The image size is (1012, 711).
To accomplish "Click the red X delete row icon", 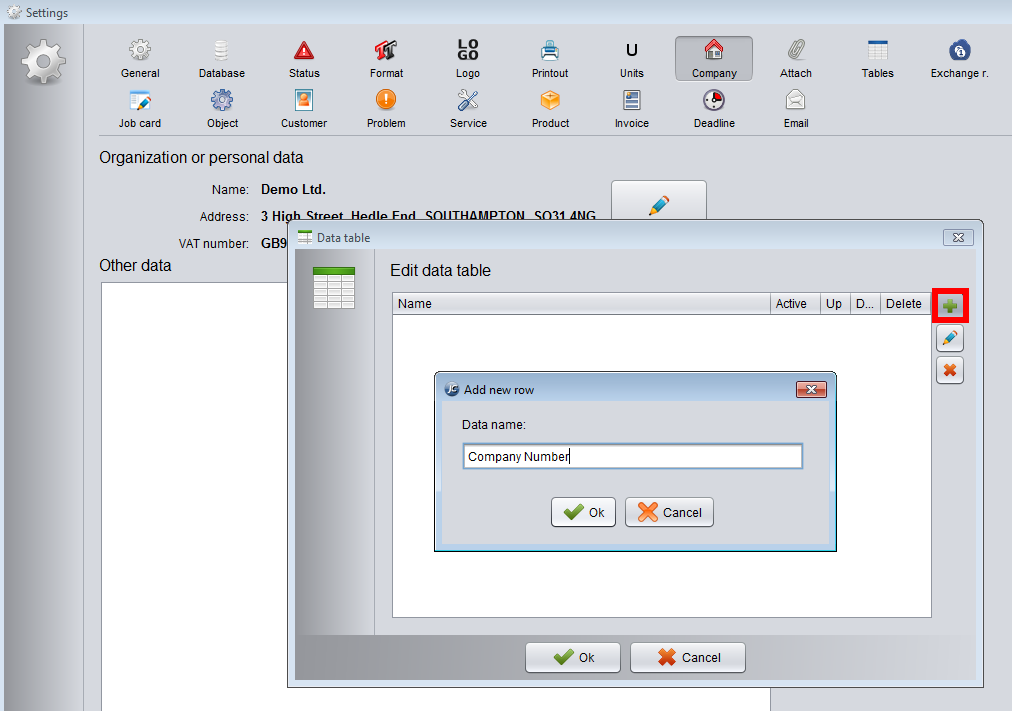I will click(949, 371).
